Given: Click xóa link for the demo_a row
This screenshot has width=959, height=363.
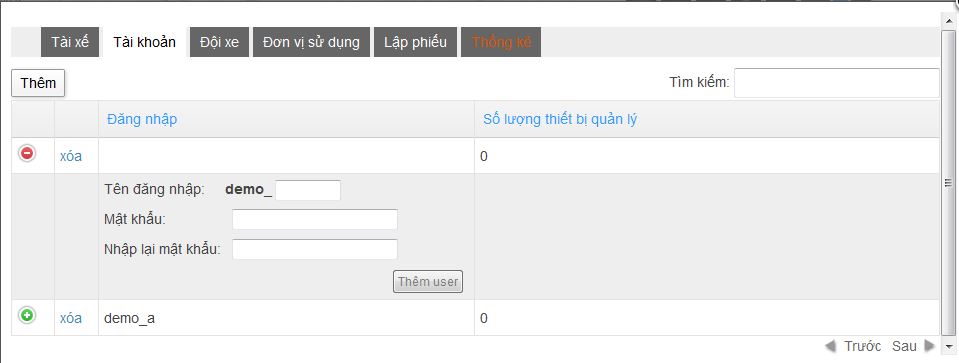Looking at the screenshot, I should click(x=71, y=318).
